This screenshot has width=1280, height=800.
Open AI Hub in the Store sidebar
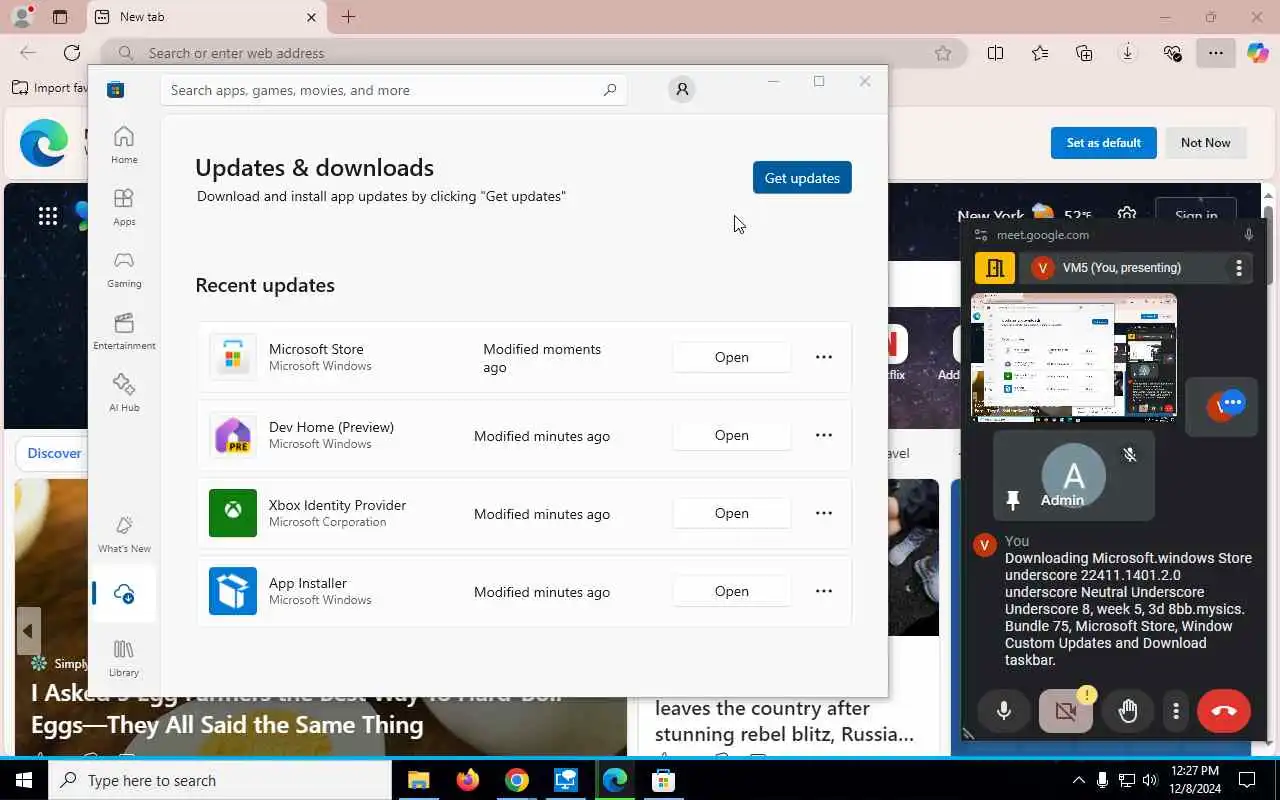[124, 393]
